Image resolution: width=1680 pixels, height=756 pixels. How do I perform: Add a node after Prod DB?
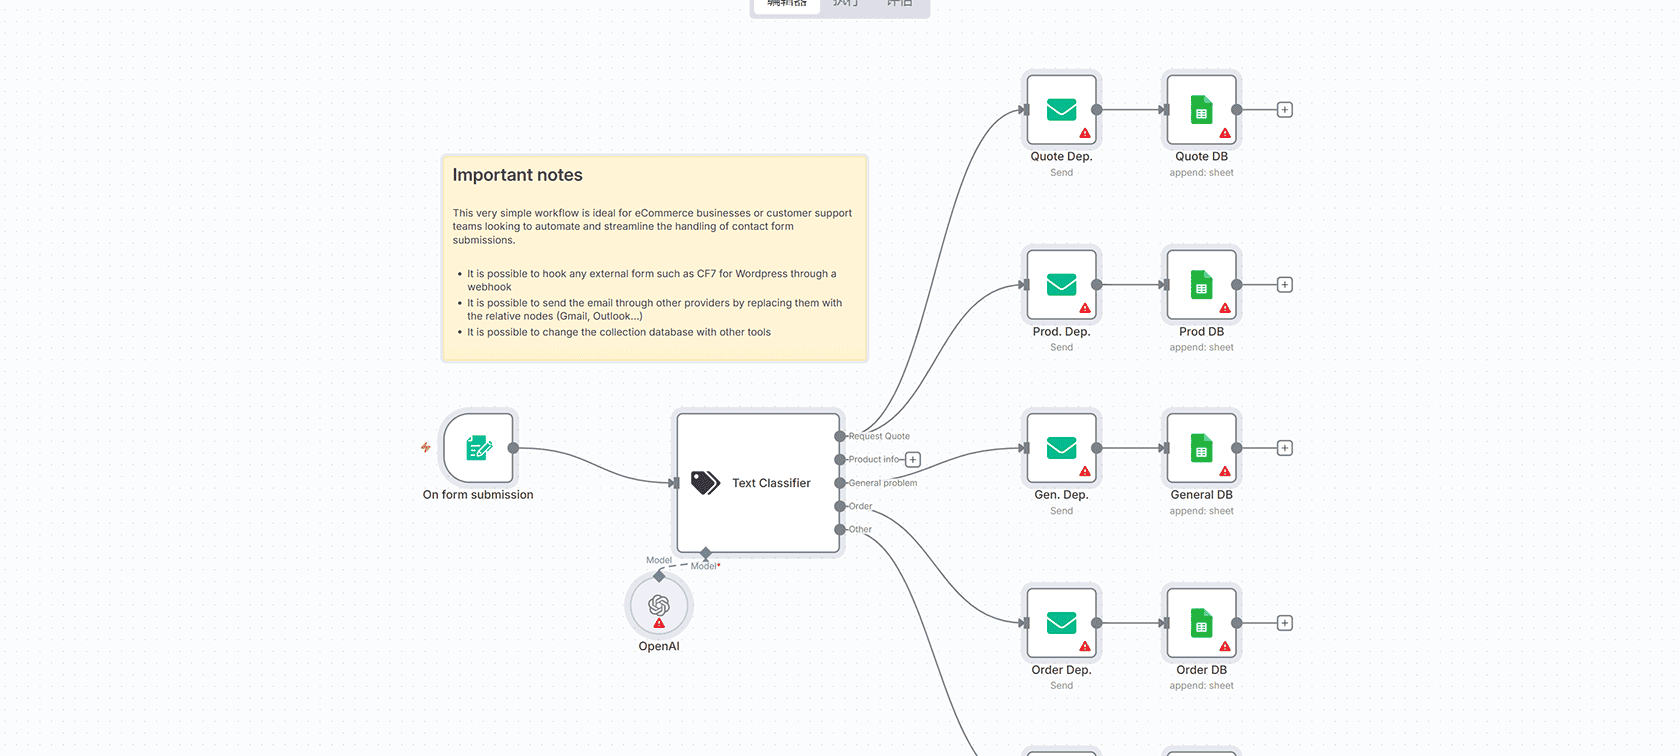pos(1285,285)
